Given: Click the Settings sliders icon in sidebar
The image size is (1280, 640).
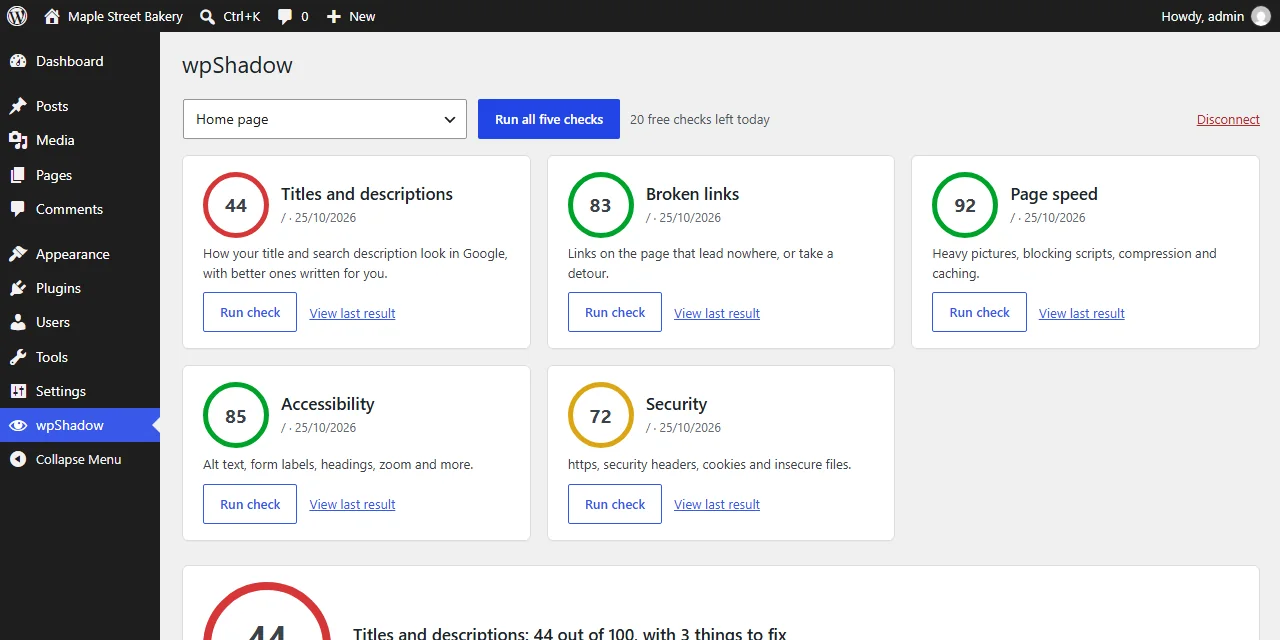Looking at the screenshot, I should (x=18, y=391).
